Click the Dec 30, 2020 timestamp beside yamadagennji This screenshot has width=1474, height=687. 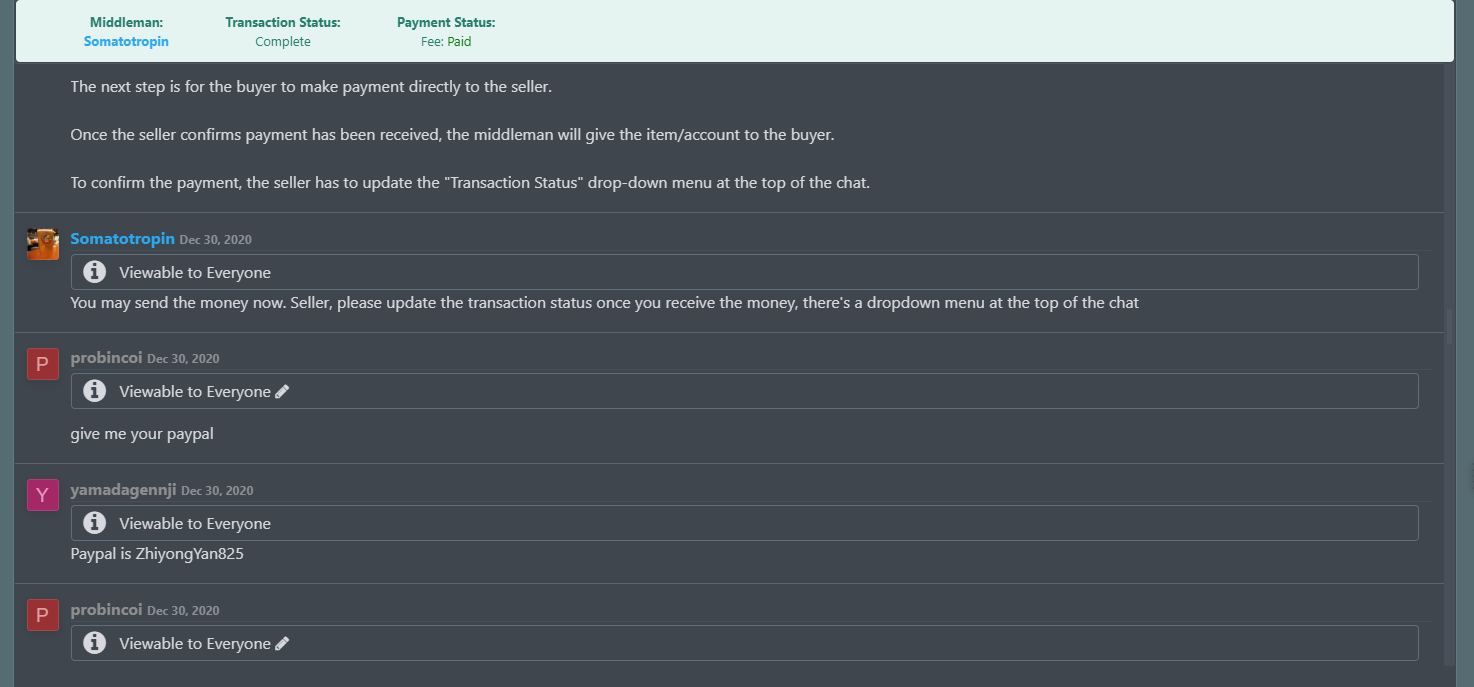[217, 491]
